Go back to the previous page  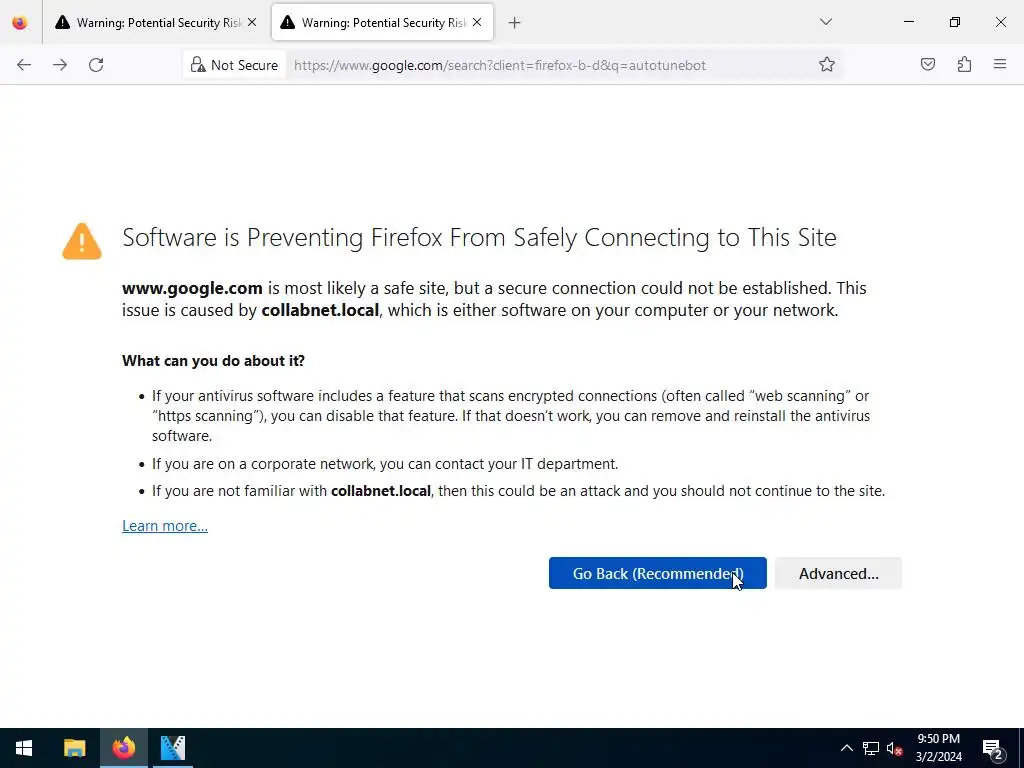[x=24, y=65]
